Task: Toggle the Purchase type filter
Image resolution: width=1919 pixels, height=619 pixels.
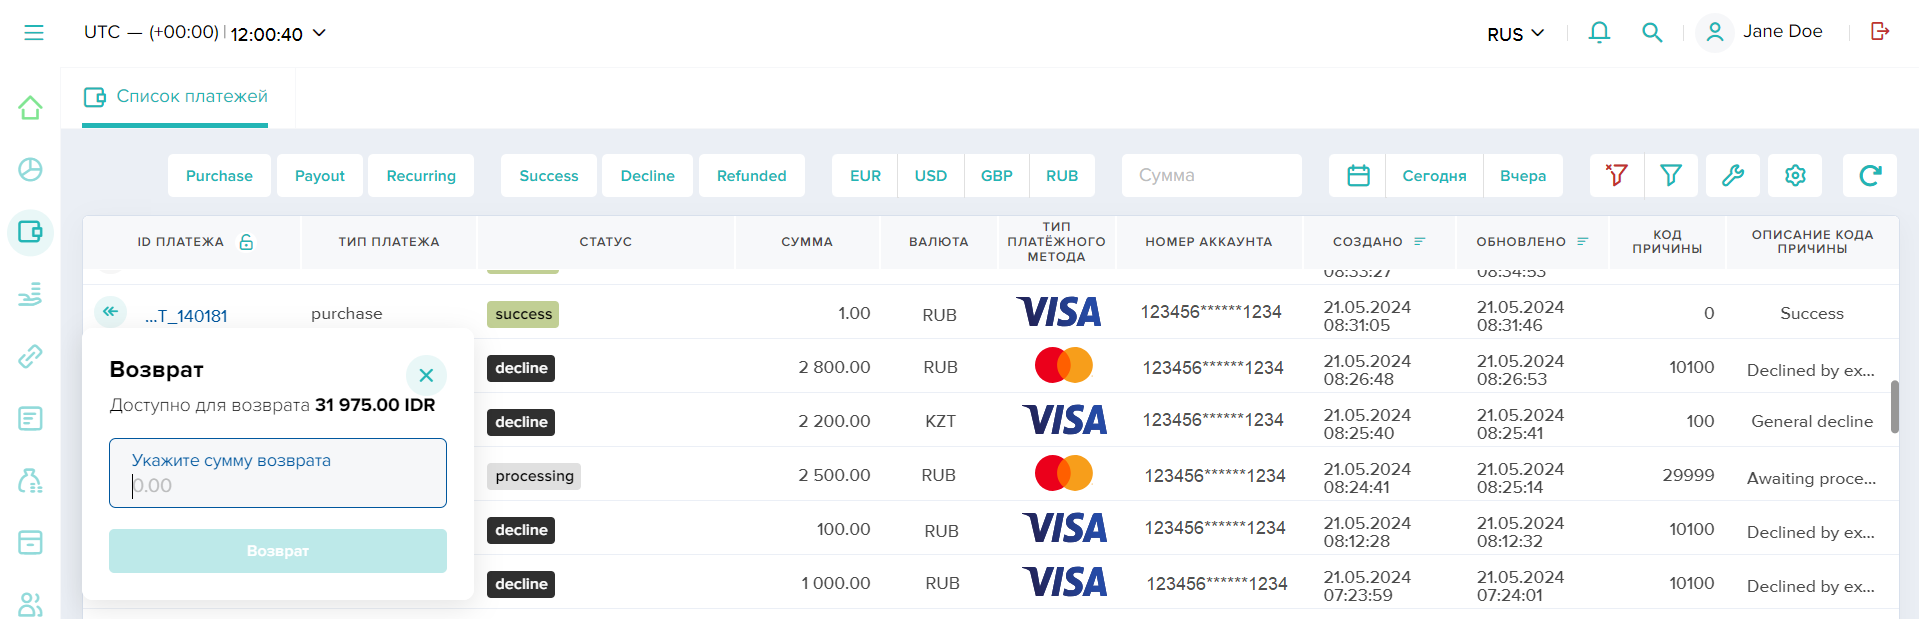Action: click(219, 176)
